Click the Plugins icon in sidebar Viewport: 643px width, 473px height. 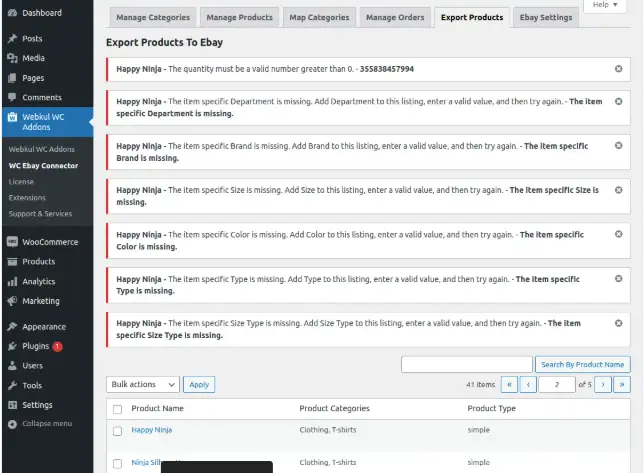click(x=11, y=346)
